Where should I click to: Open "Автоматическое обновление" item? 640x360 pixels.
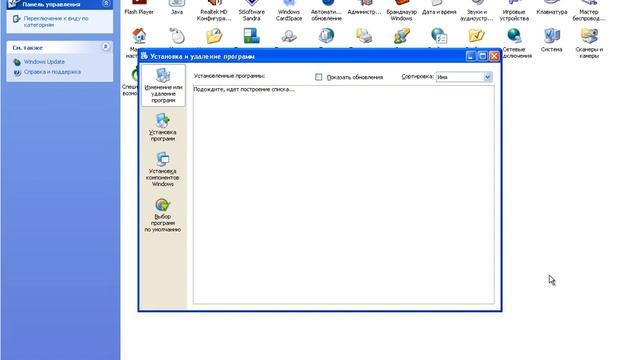click(326, 11)
